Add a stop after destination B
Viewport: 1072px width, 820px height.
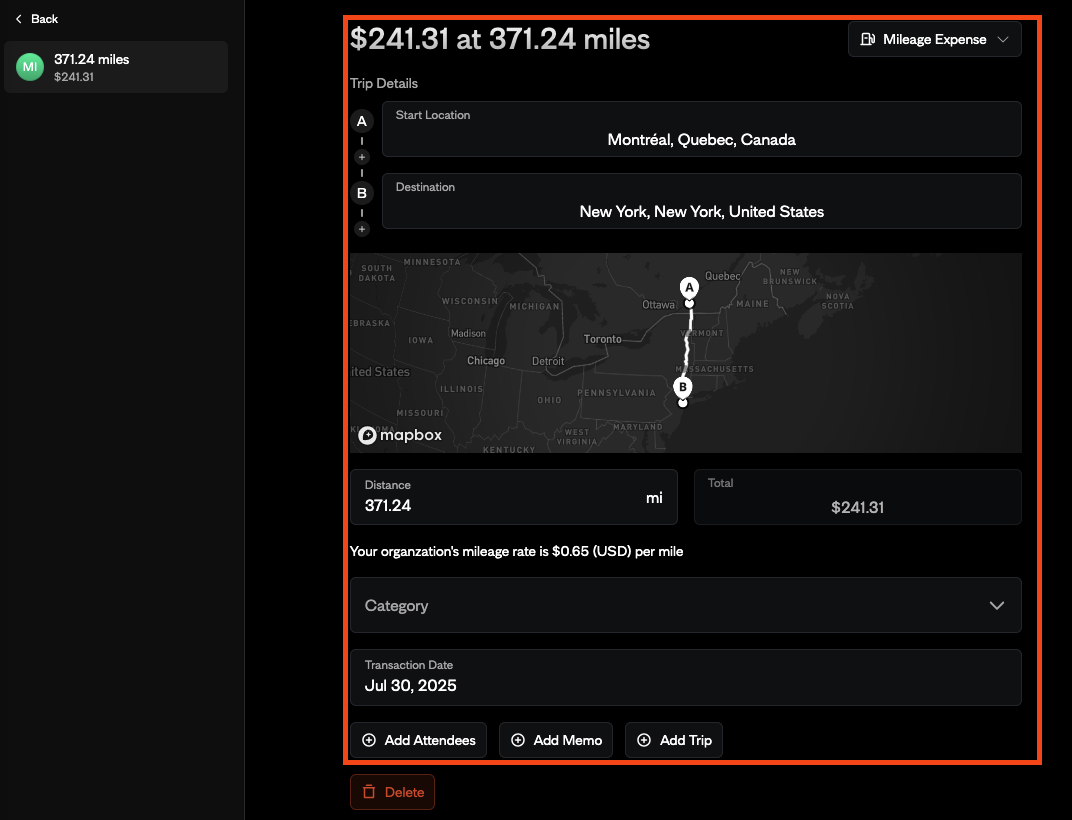[362, 229]
